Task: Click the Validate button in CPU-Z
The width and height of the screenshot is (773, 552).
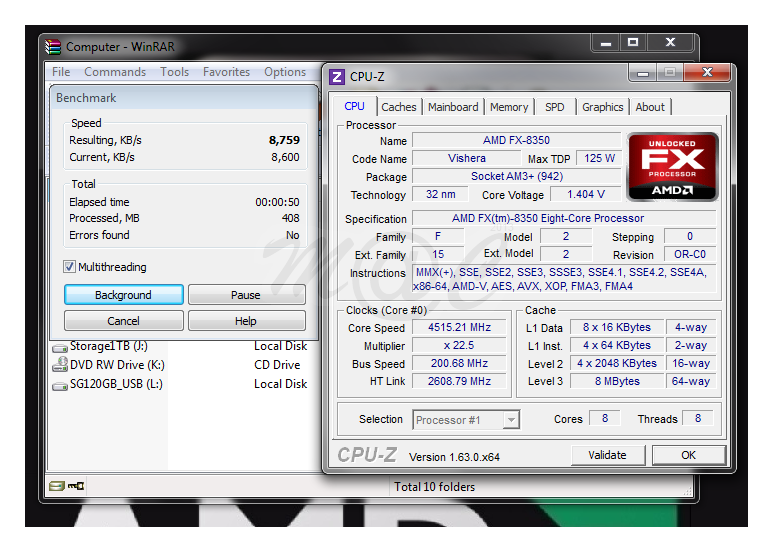Action: pos(608,455)
